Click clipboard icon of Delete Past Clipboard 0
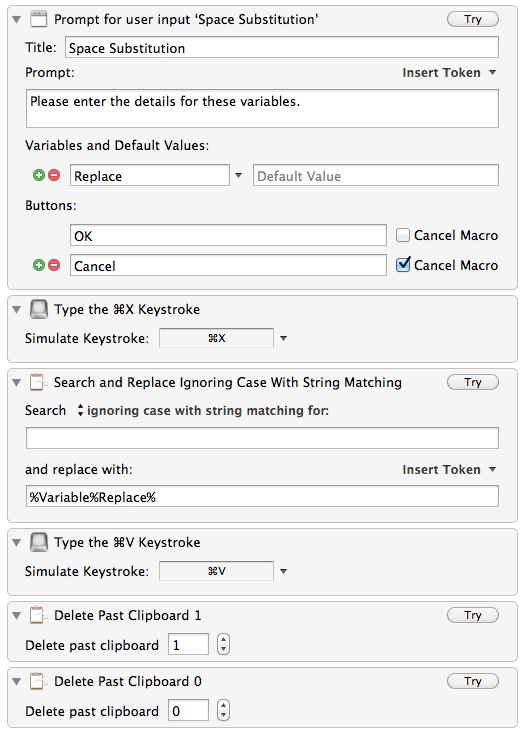Image resolution: width=527 pixels, height=737 pixels. pyautogui.click(x=38, y=681)
